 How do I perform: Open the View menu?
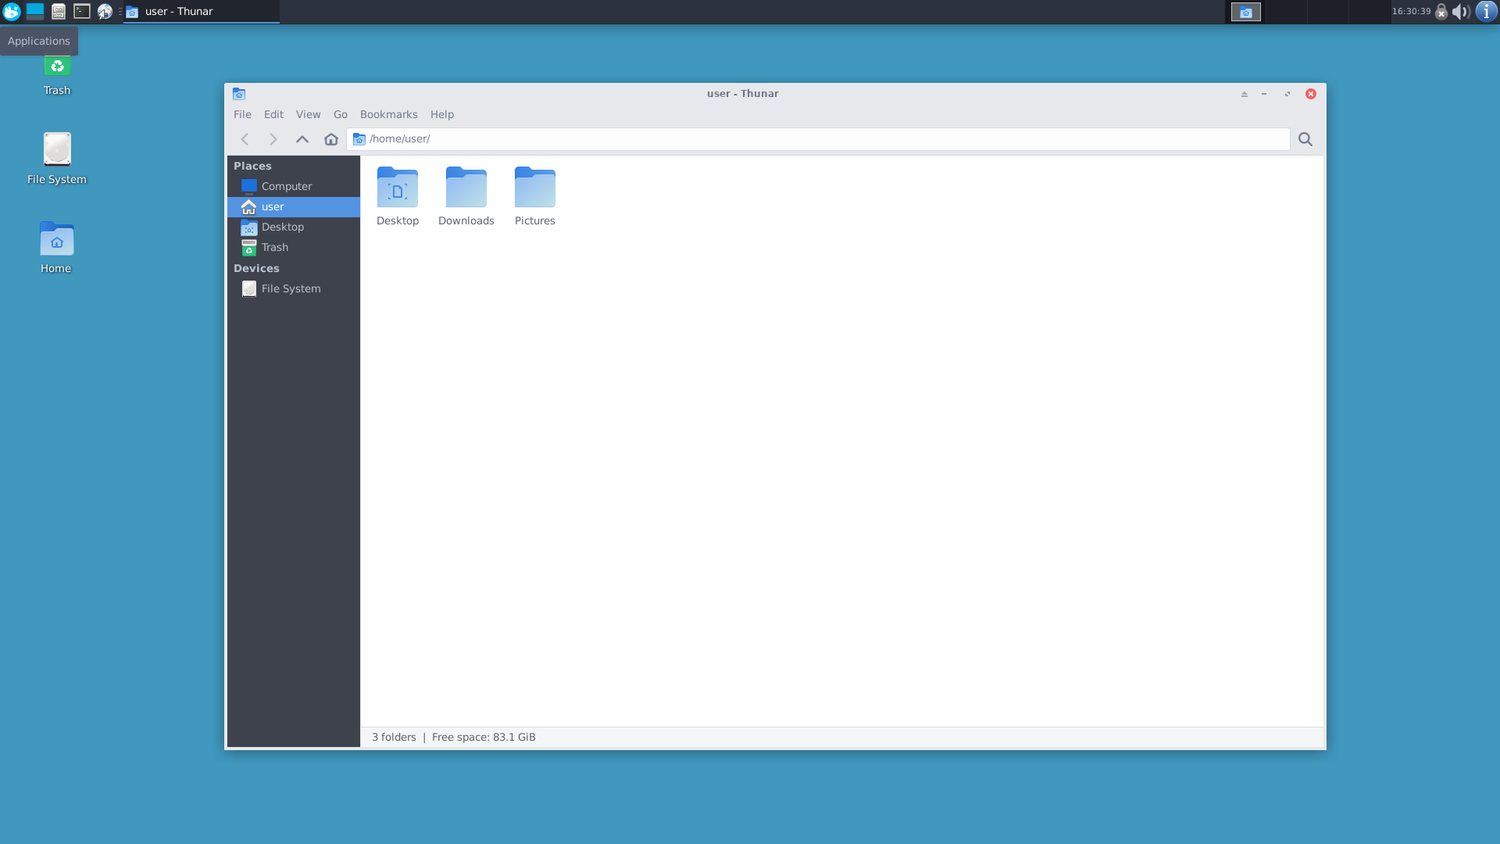coord(308,114)
